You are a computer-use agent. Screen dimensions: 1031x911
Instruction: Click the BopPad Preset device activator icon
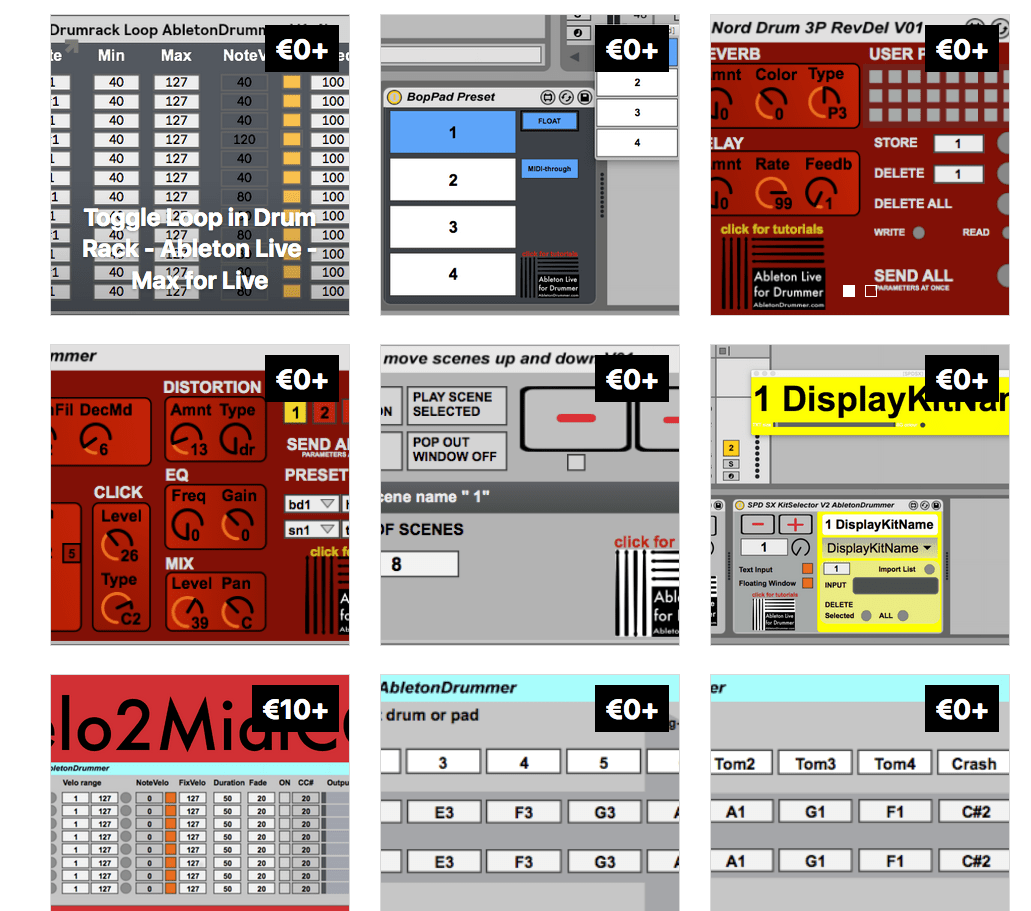tap(395, 97)
